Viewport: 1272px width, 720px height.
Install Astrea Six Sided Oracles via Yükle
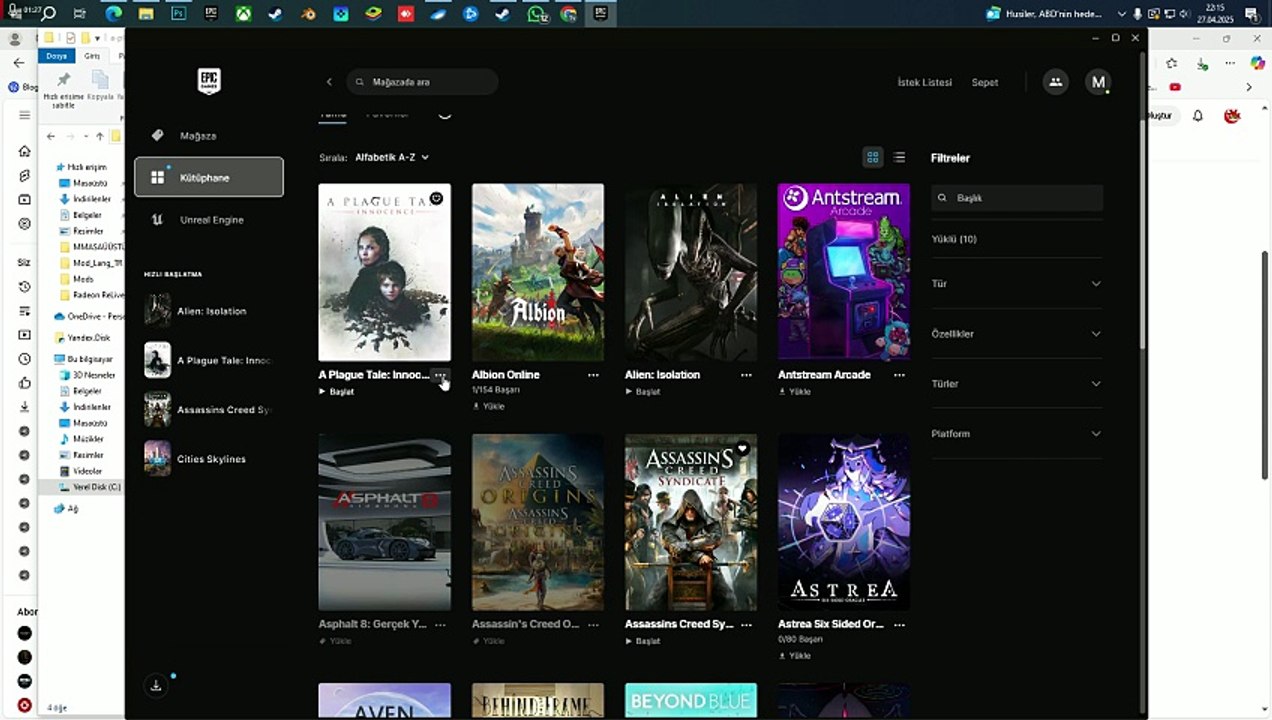(795, 655)
